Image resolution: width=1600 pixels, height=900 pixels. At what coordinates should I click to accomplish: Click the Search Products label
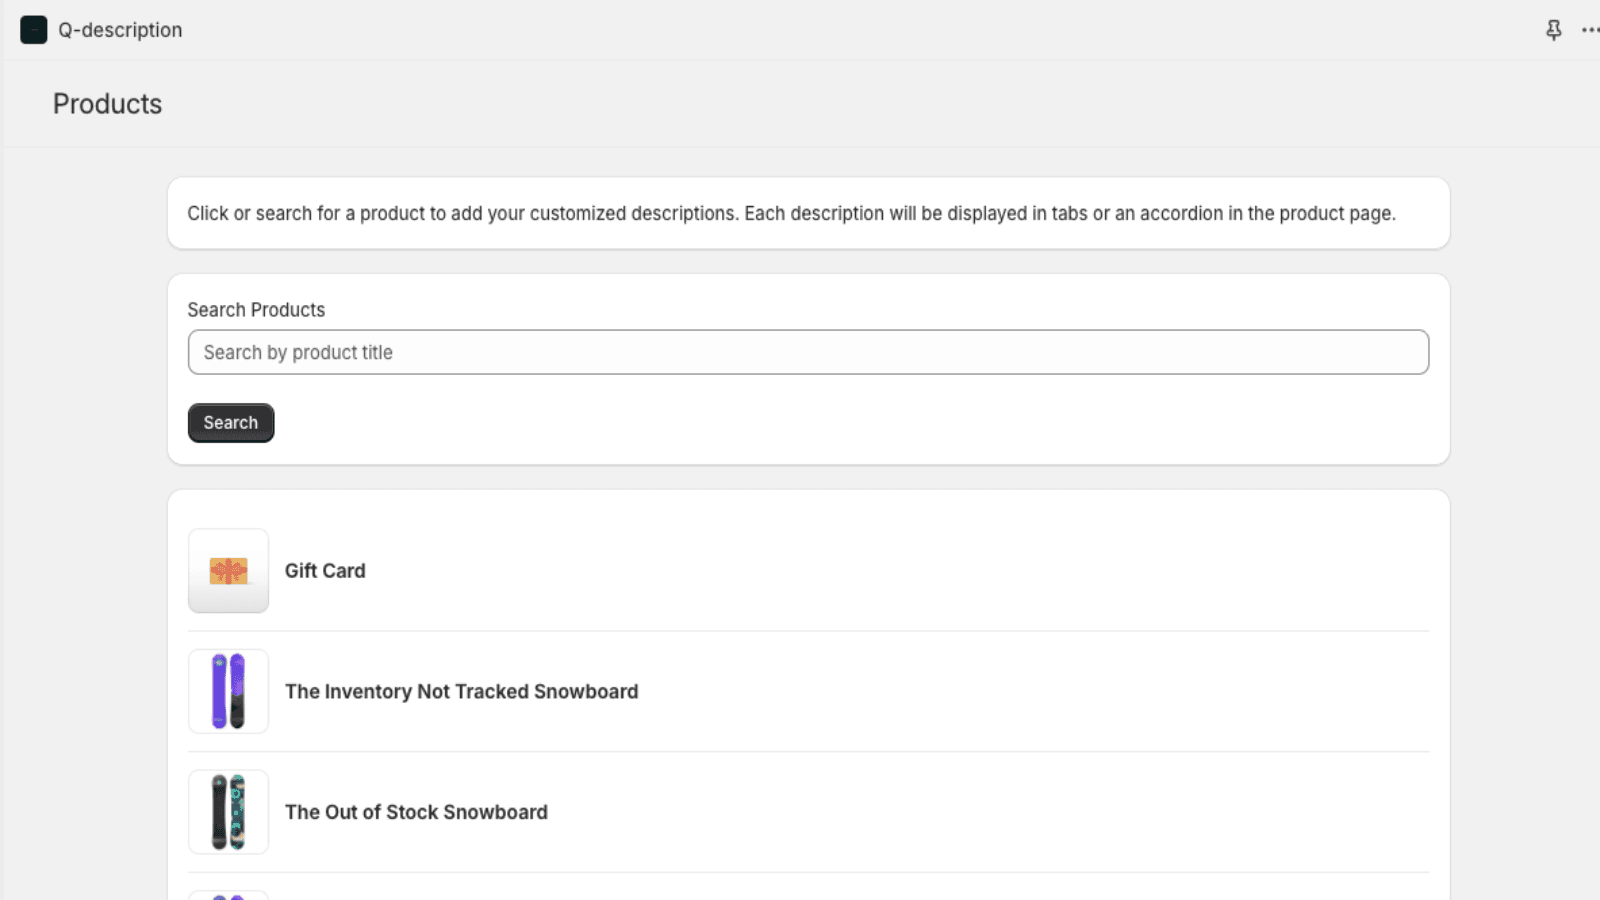click(x=256, y=310)
